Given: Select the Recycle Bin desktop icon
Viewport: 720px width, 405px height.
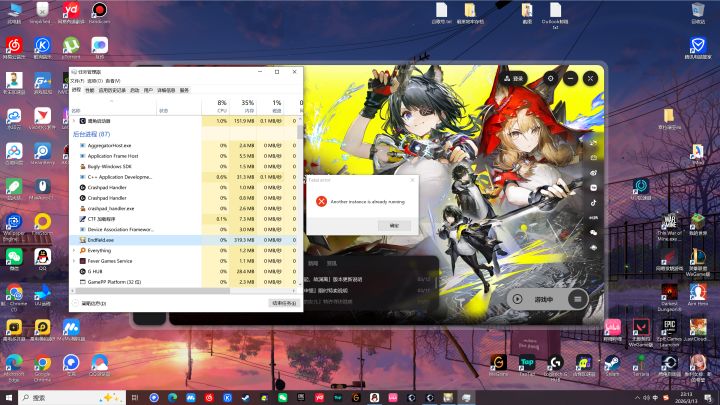Looking at the screenshot, I should 698,13.
